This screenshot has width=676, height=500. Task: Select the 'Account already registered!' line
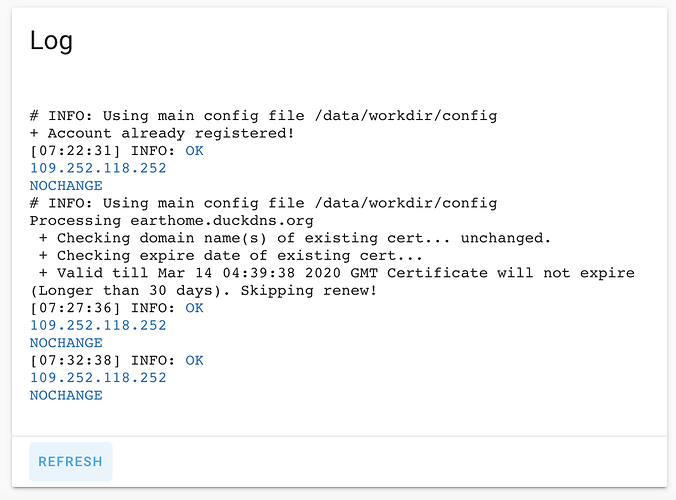coord(163,133)
